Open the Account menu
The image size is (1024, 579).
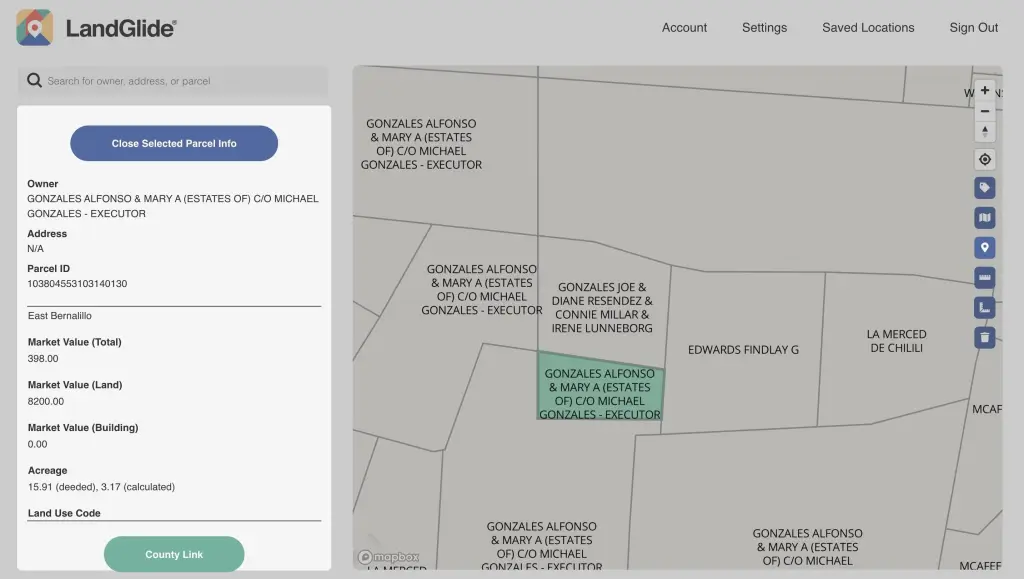point(684,28)
